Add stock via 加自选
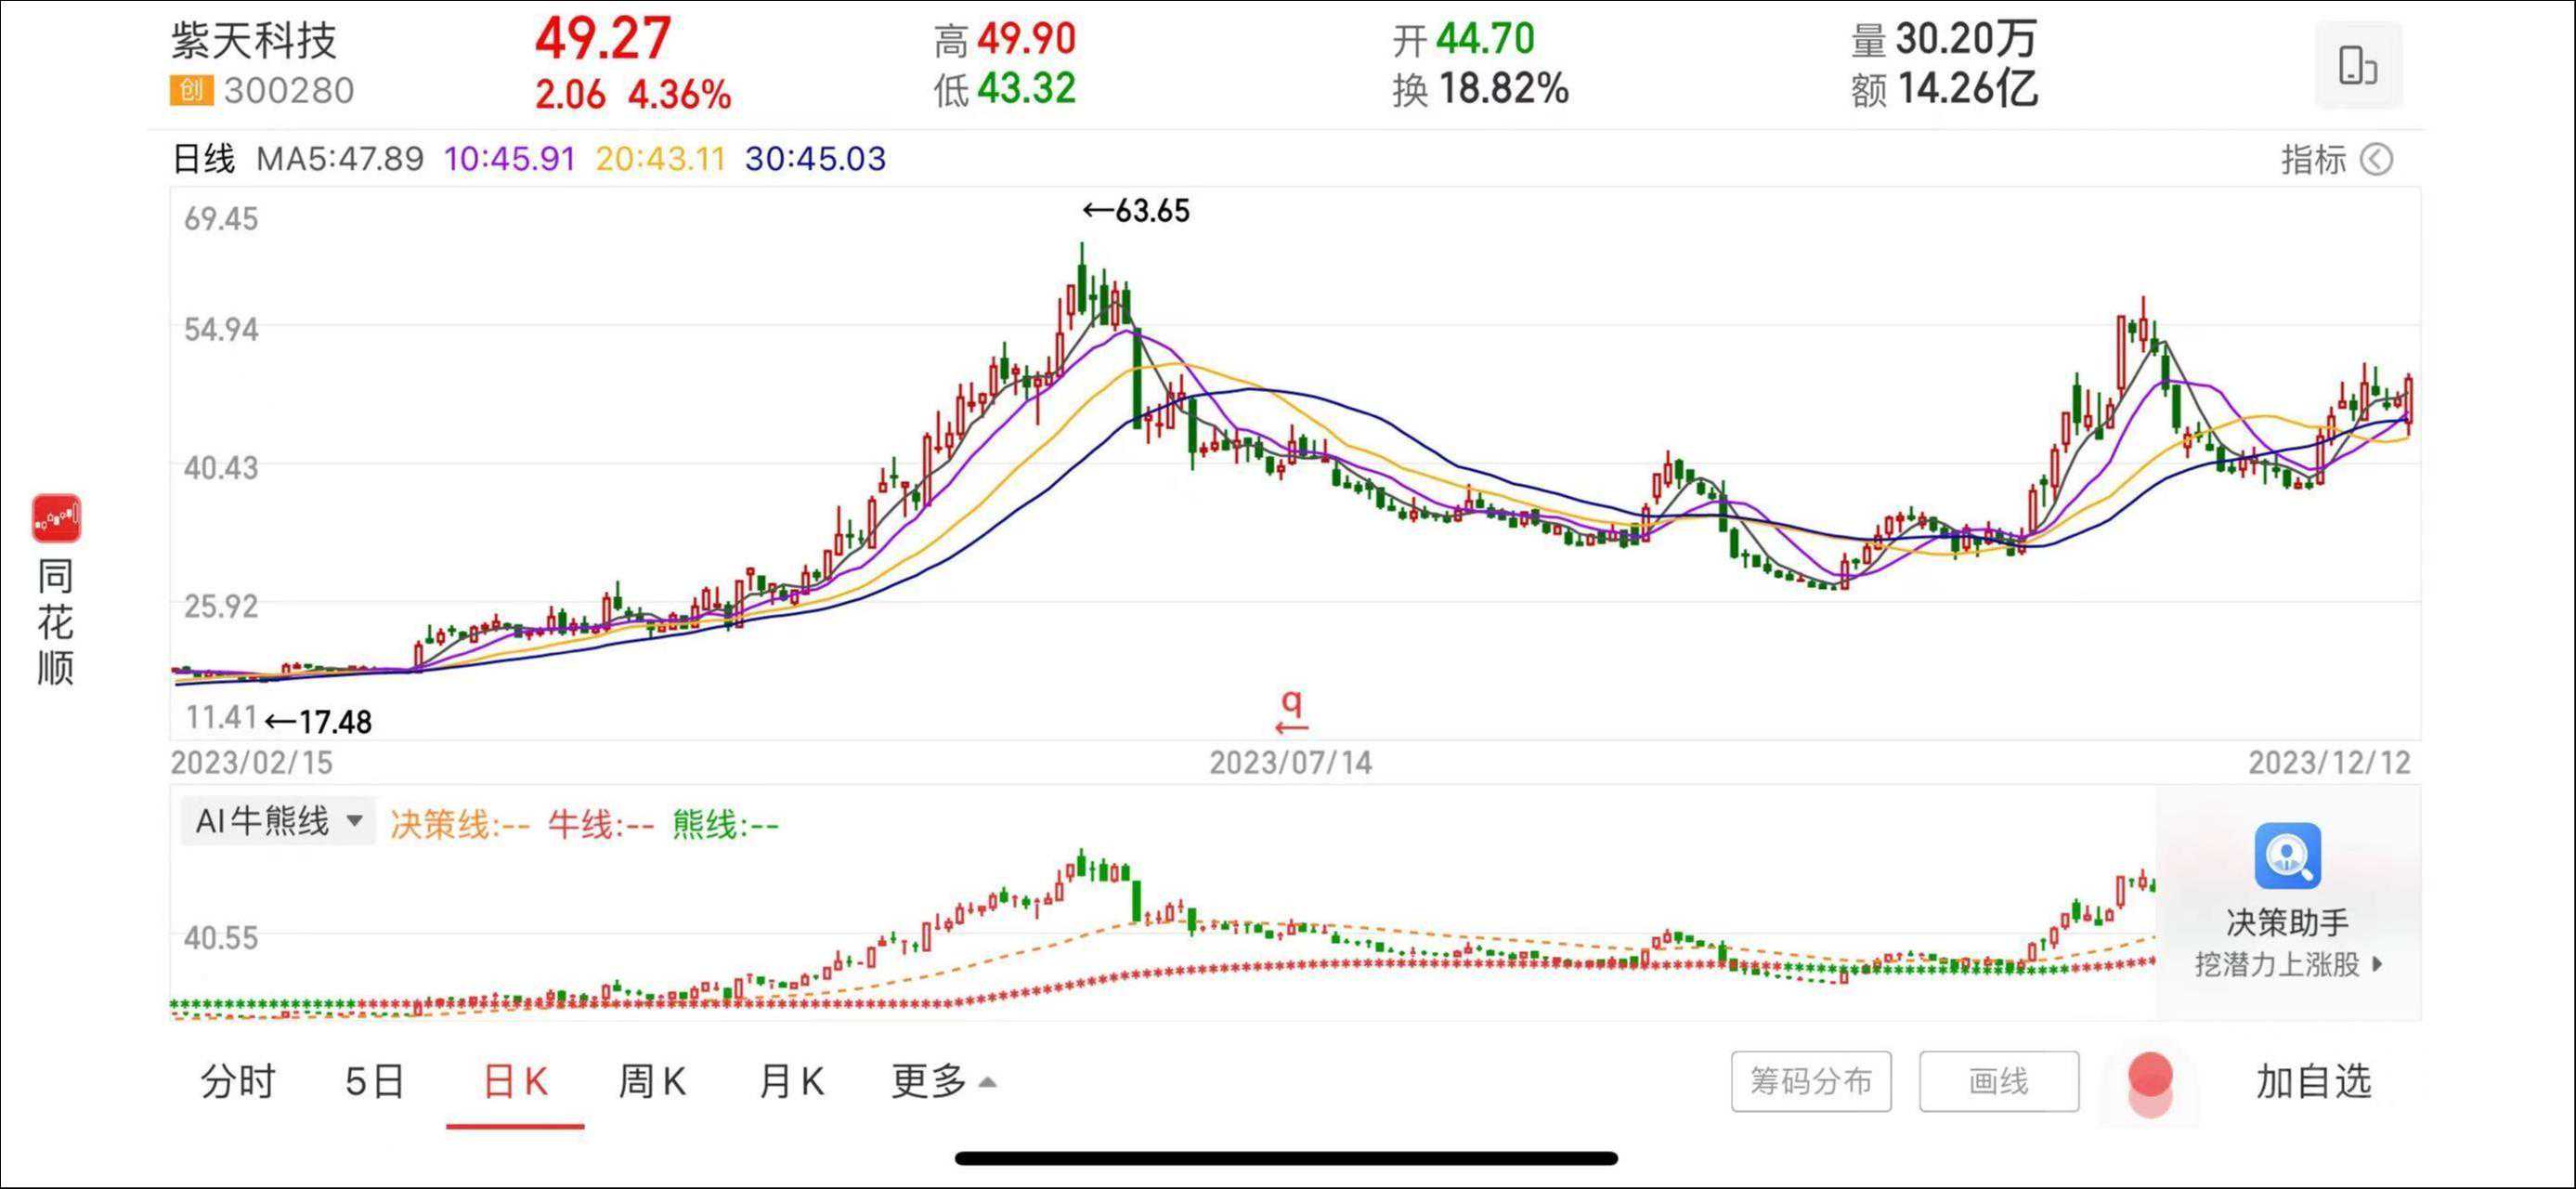This screenshot has height=1189, width=2576. click(x=2313, y=1081)
